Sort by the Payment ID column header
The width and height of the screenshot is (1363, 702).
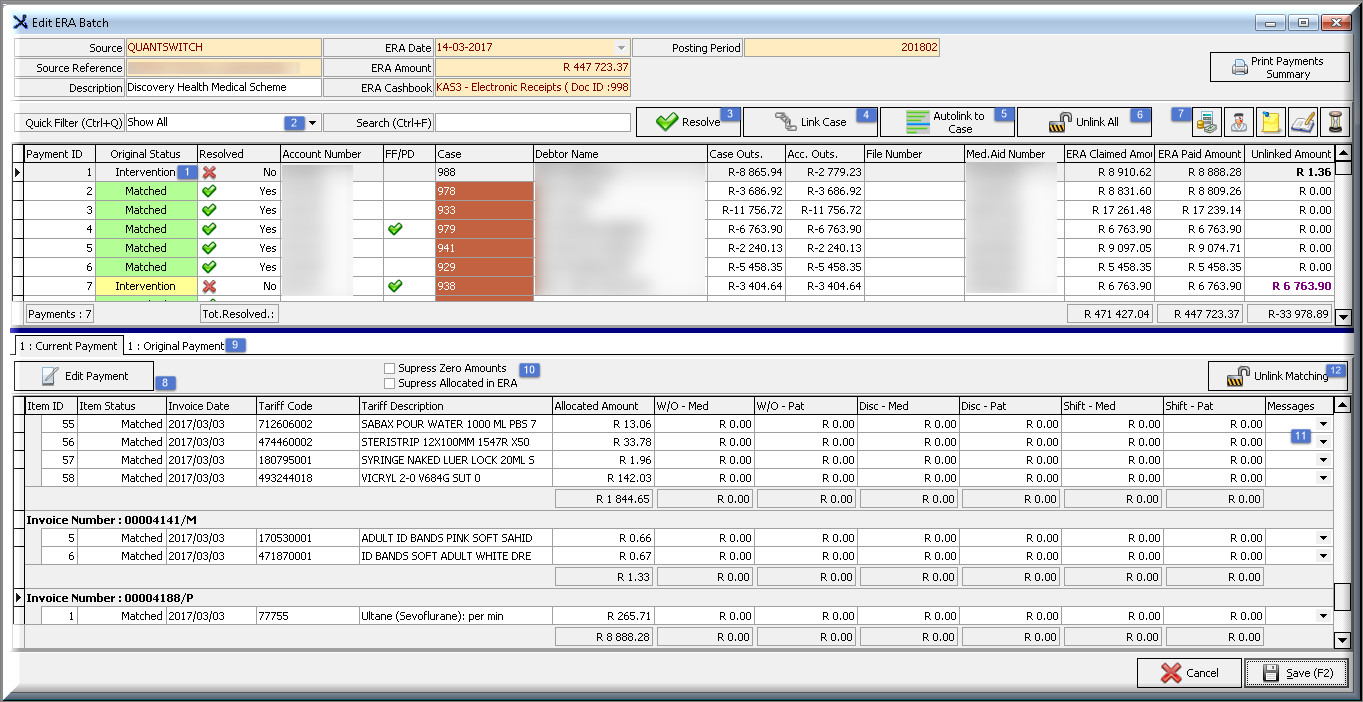click(59, 154)
